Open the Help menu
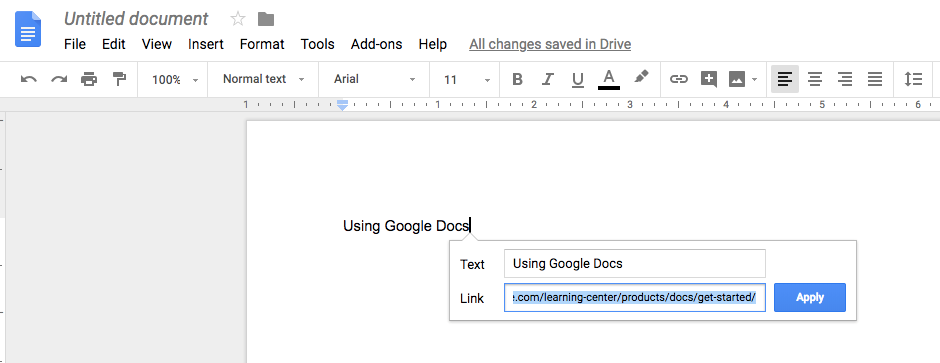The width and height of the screenshot is (940, 363). point(433,44)
